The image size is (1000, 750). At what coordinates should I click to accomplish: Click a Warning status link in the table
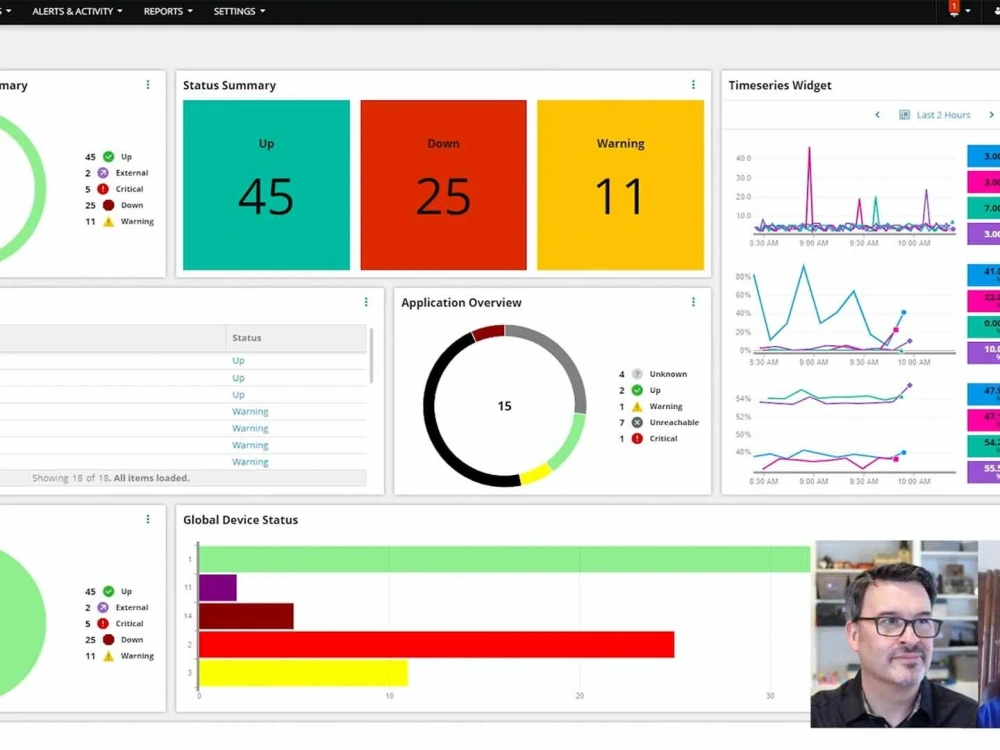(250, 411)
